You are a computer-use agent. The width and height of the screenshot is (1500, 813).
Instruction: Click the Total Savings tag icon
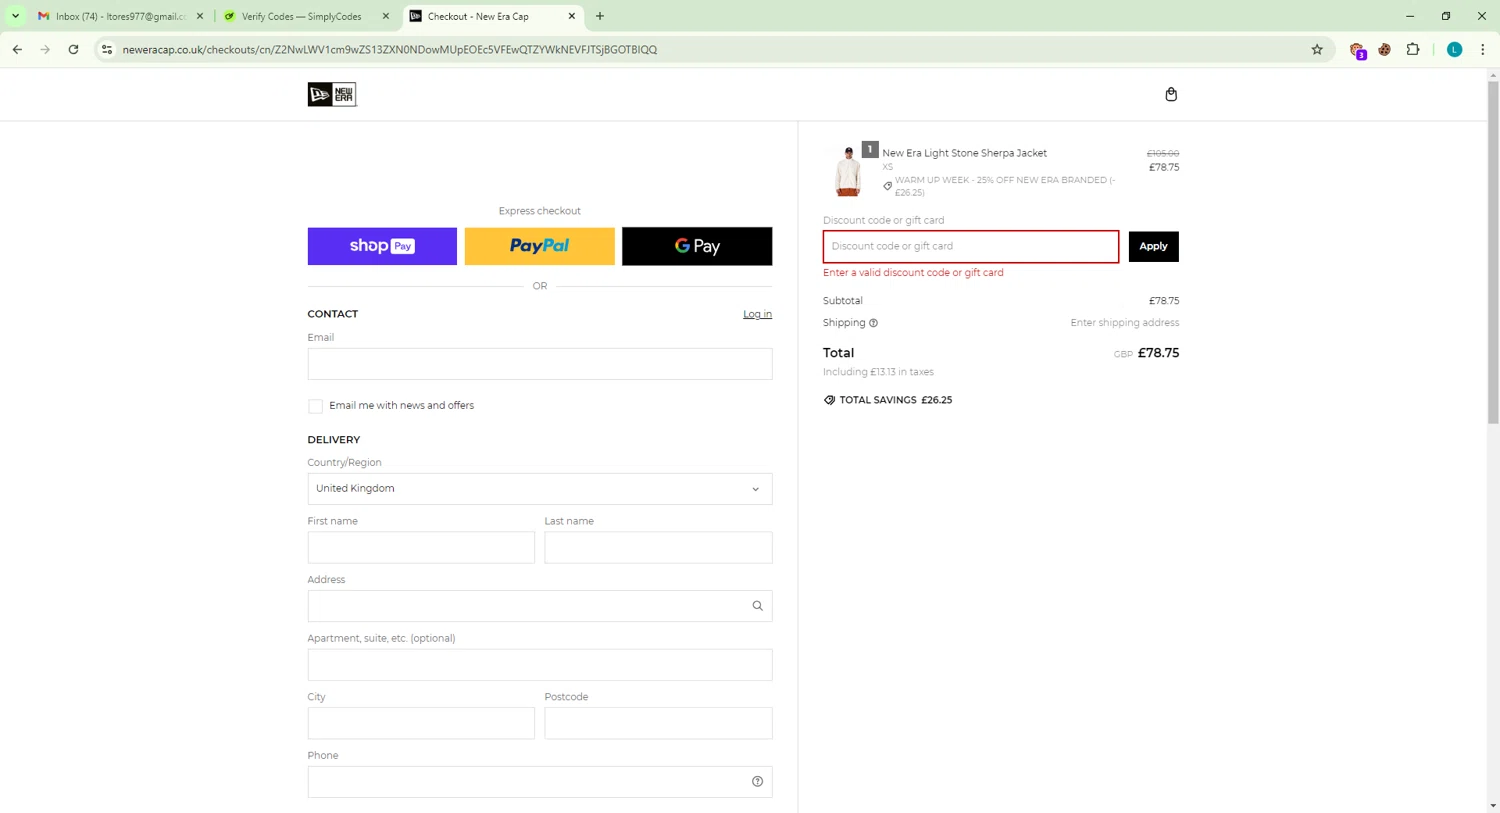pos(829,400)
